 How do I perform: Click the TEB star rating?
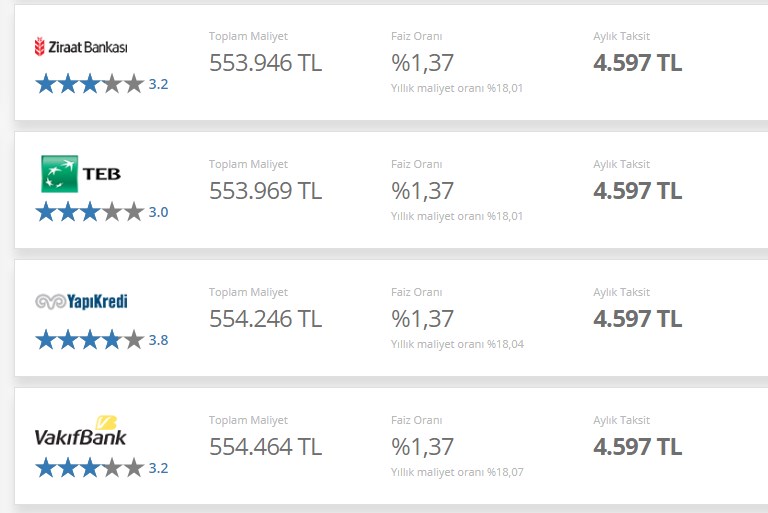pyautogui.click(x=90, y=212)
